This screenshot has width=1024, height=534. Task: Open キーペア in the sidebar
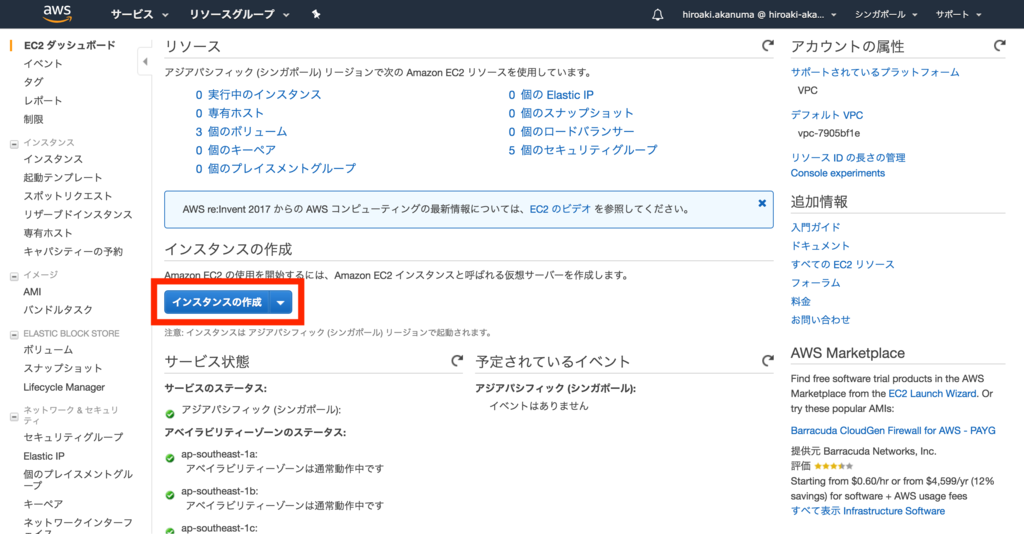[x=43, y=504]
